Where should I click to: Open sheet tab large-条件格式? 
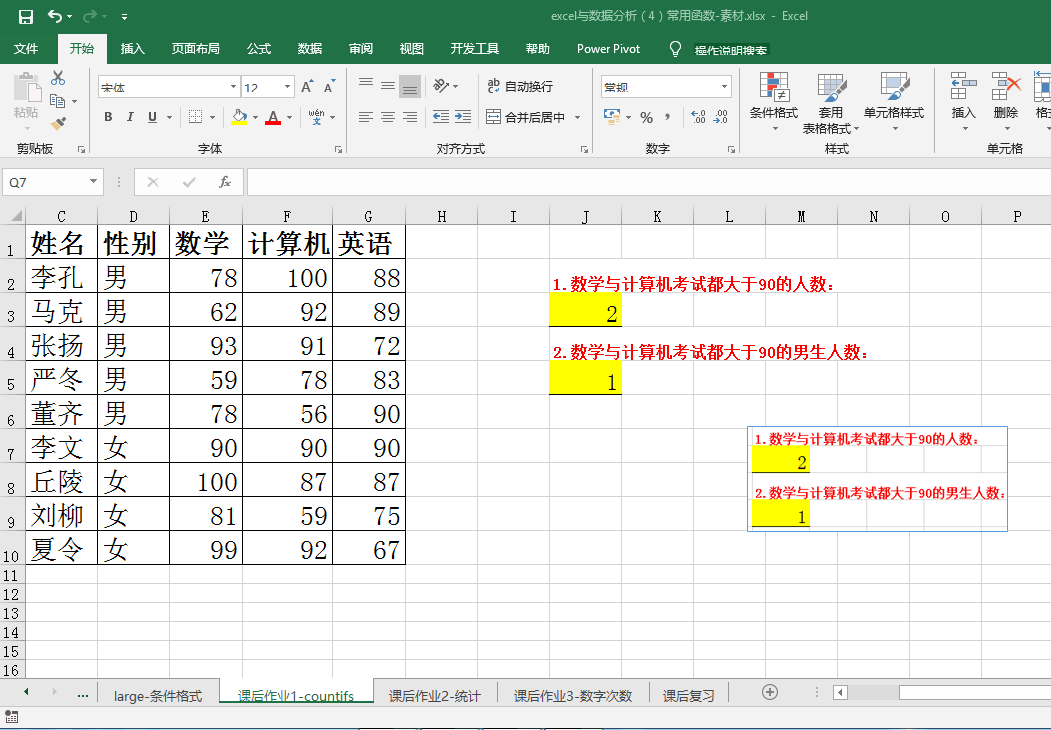[158, 696]
